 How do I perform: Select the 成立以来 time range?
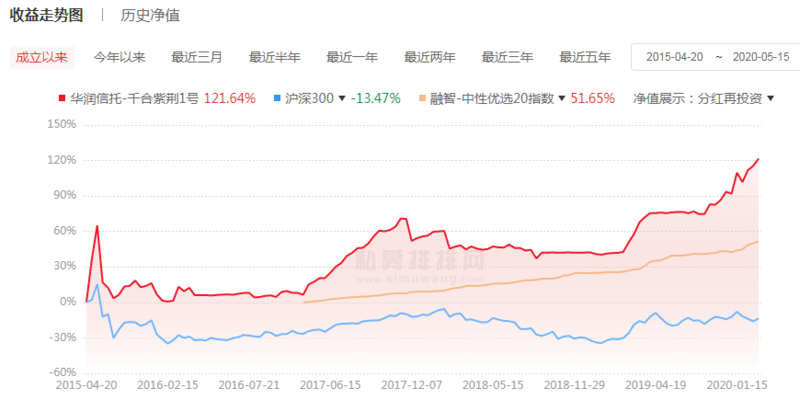pyautogui.click(x=42, y=57)
